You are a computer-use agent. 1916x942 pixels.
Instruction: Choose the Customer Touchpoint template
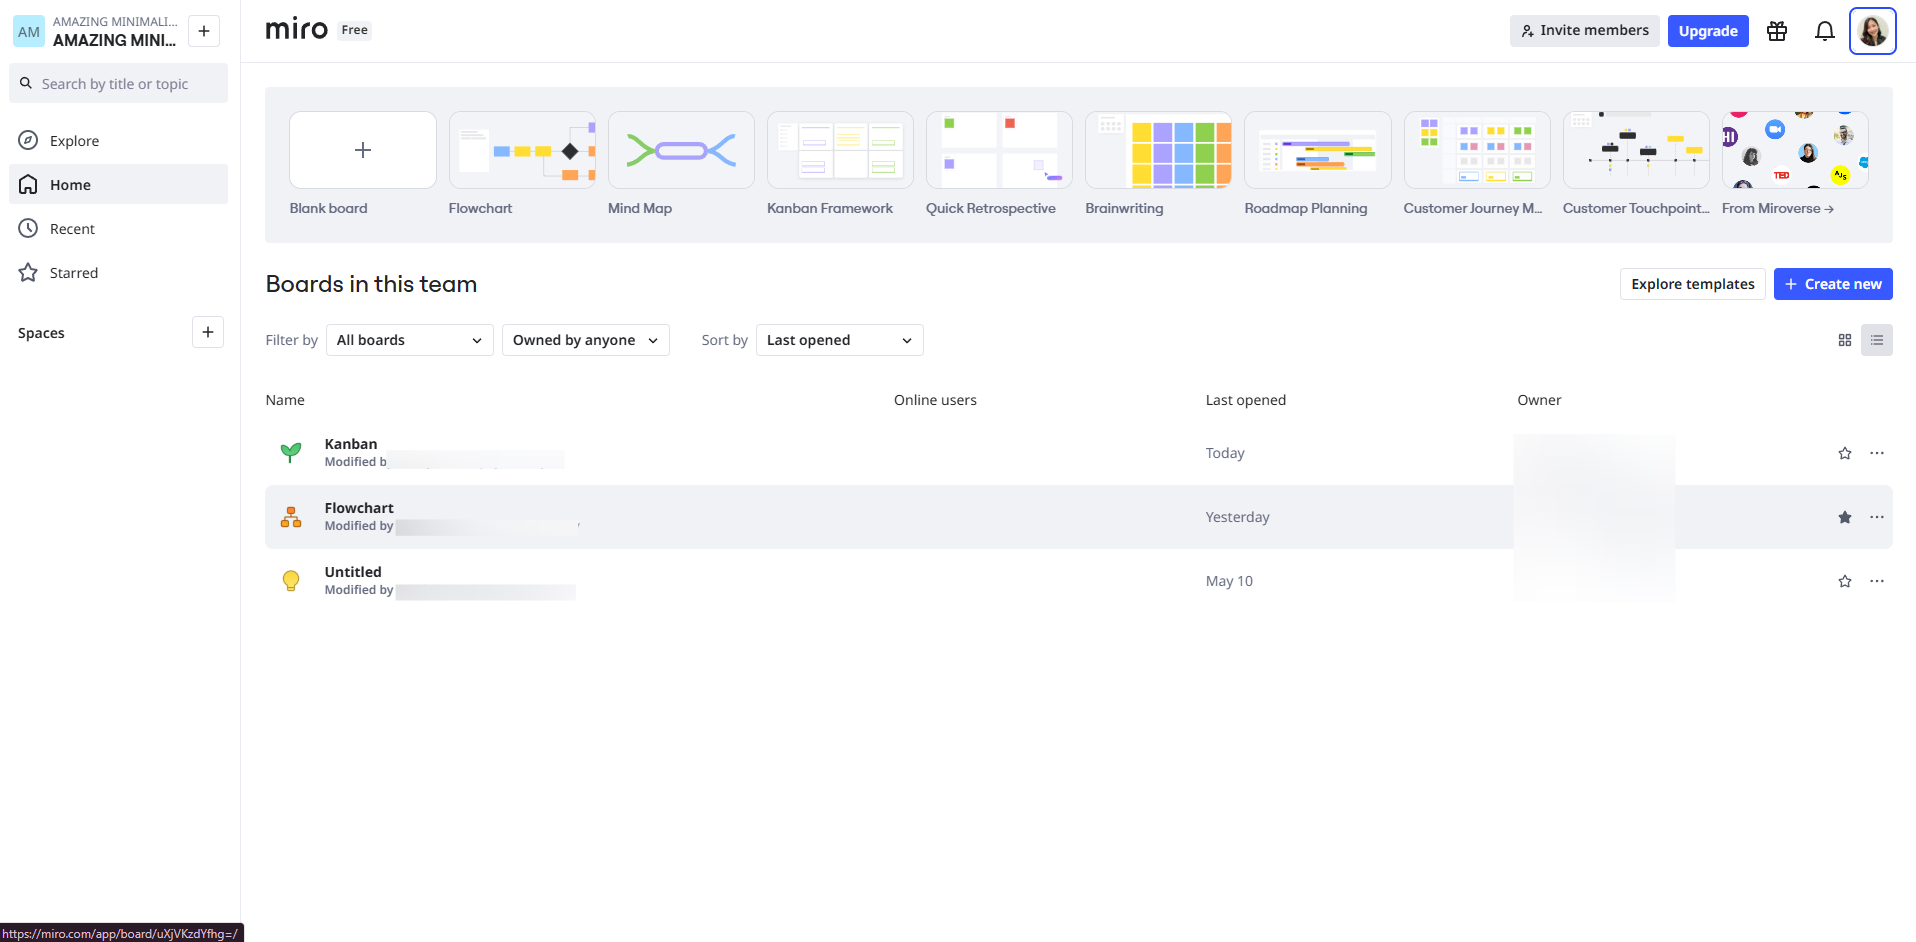coord(1636,150)
